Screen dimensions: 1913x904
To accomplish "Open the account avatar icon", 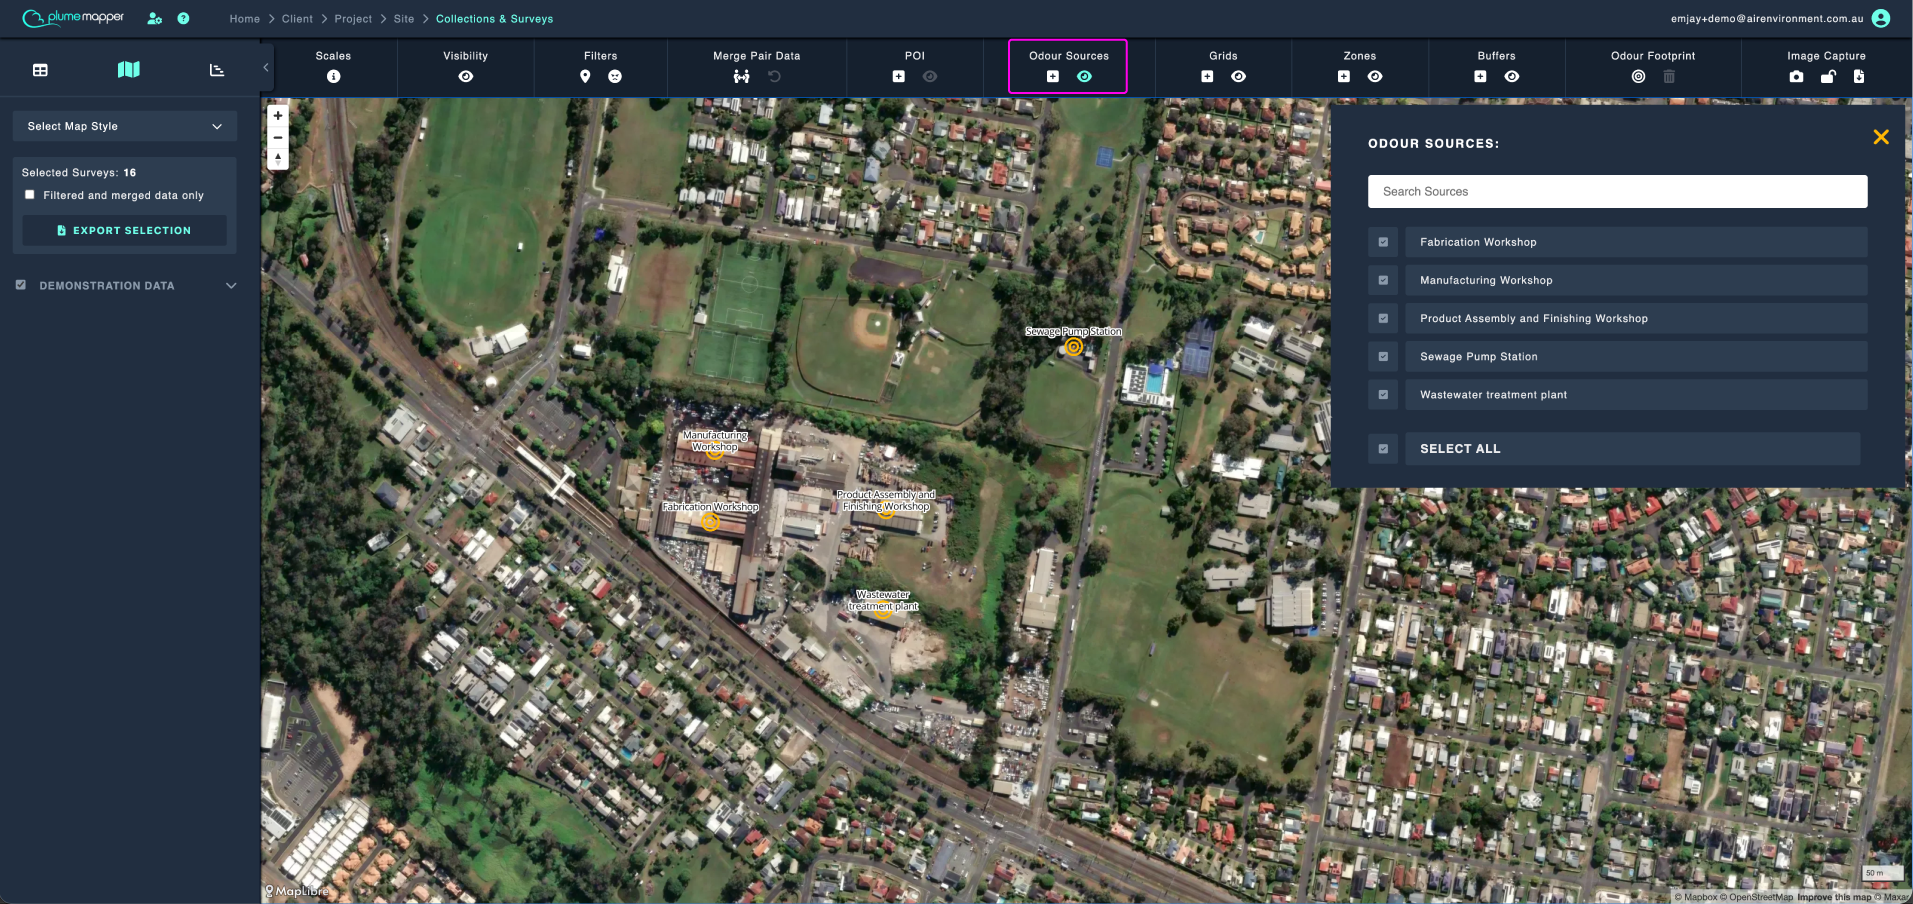I will coord(1881,18).
